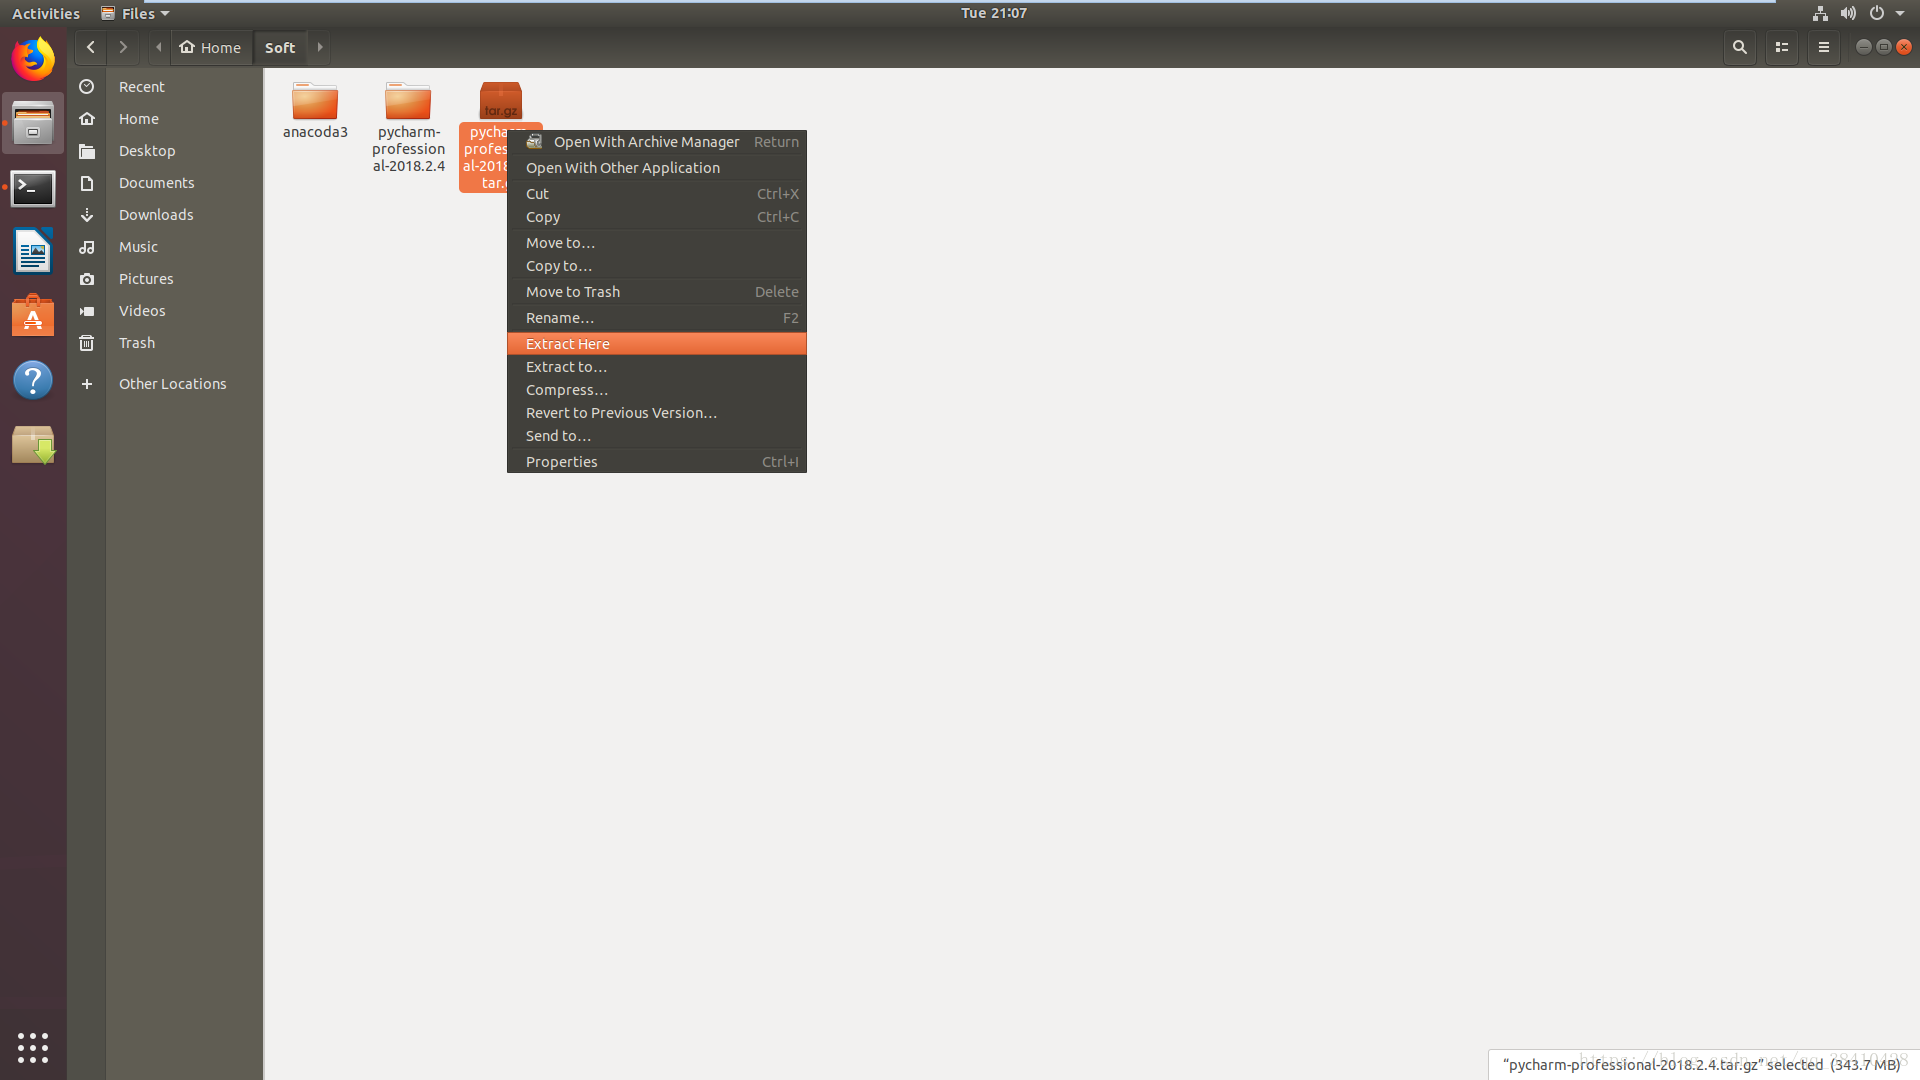Toggle list or grid view layout

pyautogui.click(x=1780, y=47)
